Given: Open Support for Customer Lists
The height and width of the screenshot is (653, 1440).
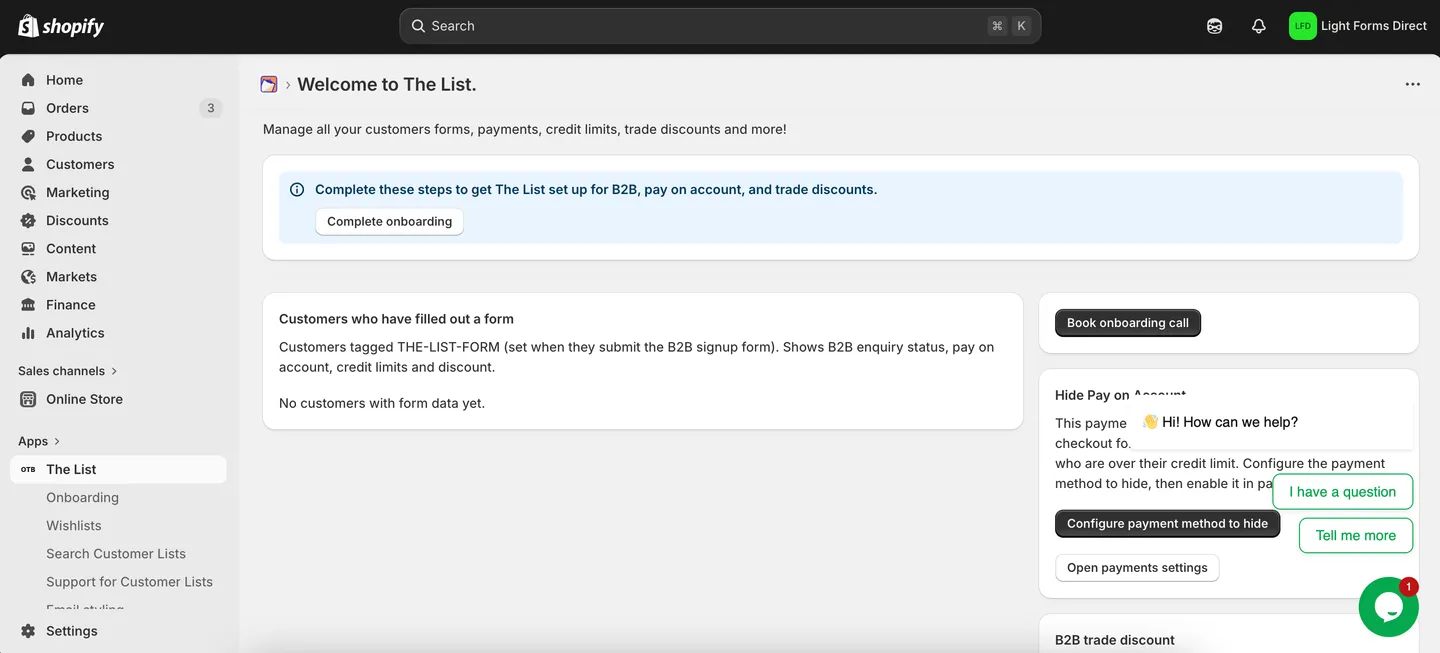Looking at the screenshot, I should click(129, 581).
